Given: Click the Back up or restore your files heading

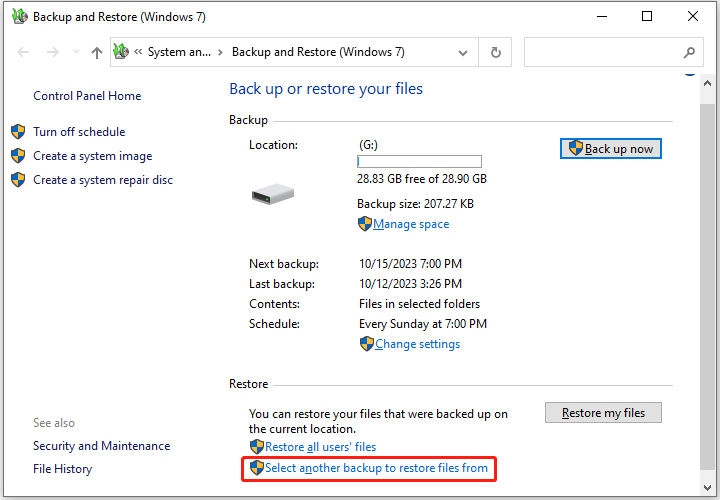Looking at the screenshot, I should 326,89.
